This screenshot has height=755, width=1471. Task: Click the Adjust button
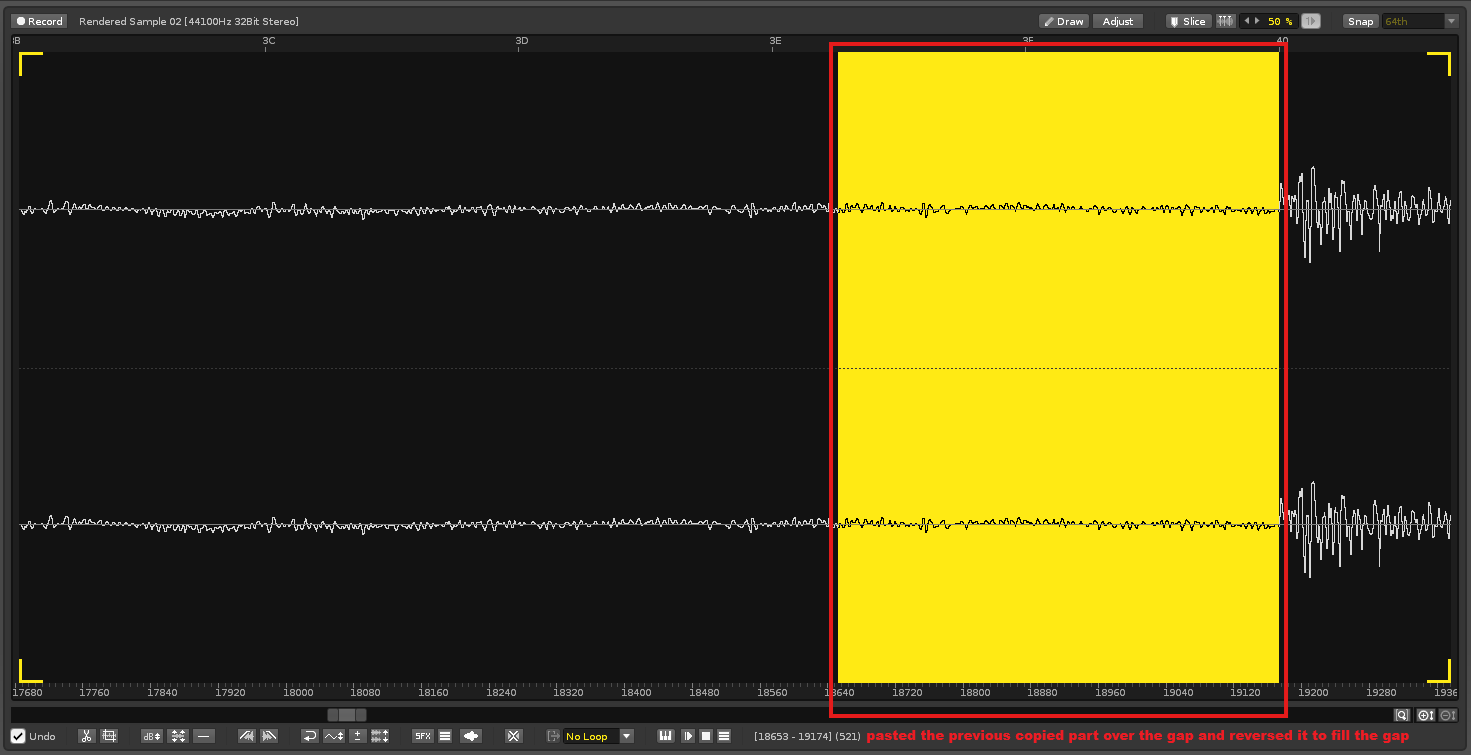coord(1118,21)
